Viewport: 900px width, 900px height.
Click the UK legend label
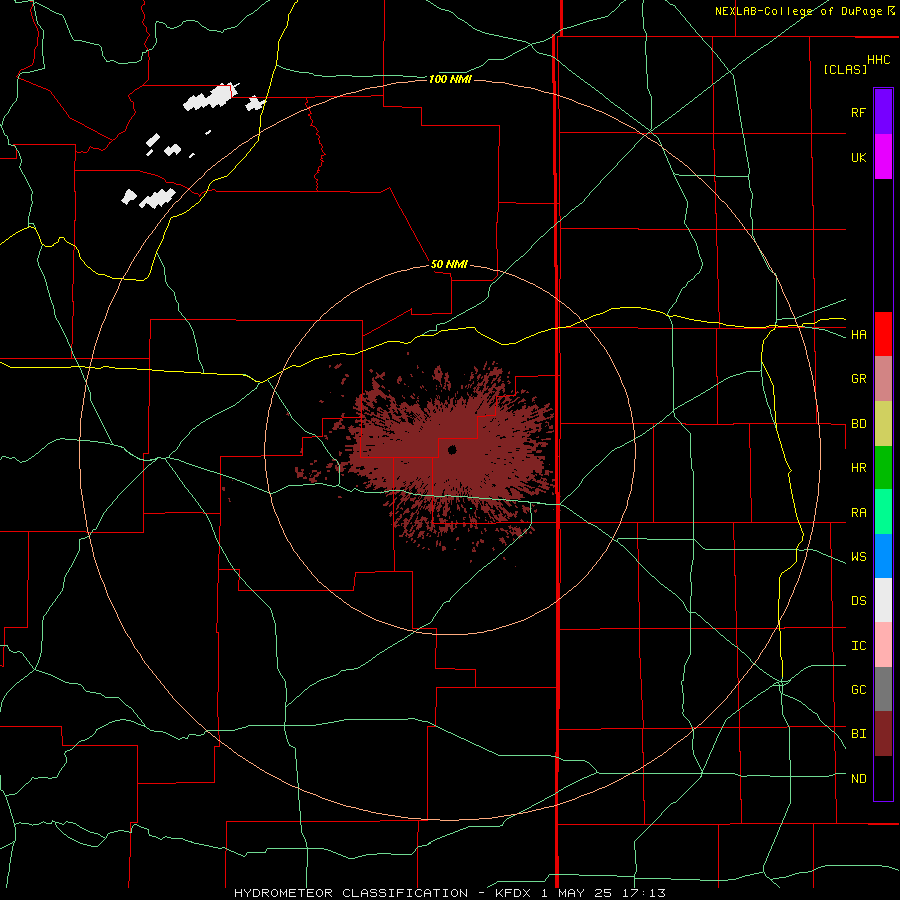coord(858,157)
